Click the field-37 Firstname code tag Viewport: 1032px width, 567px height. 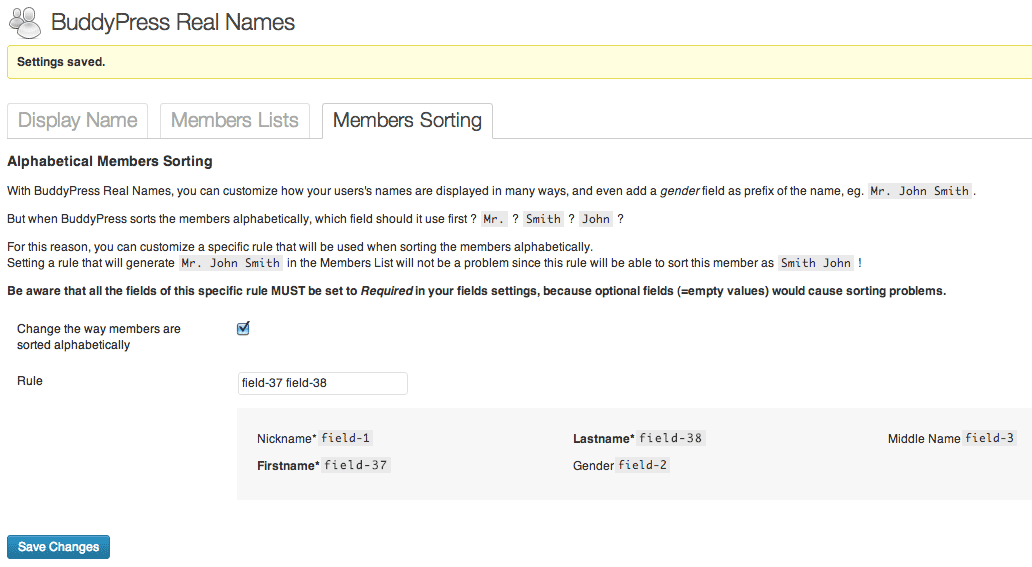pyautogui.click(x=356, y=465)
